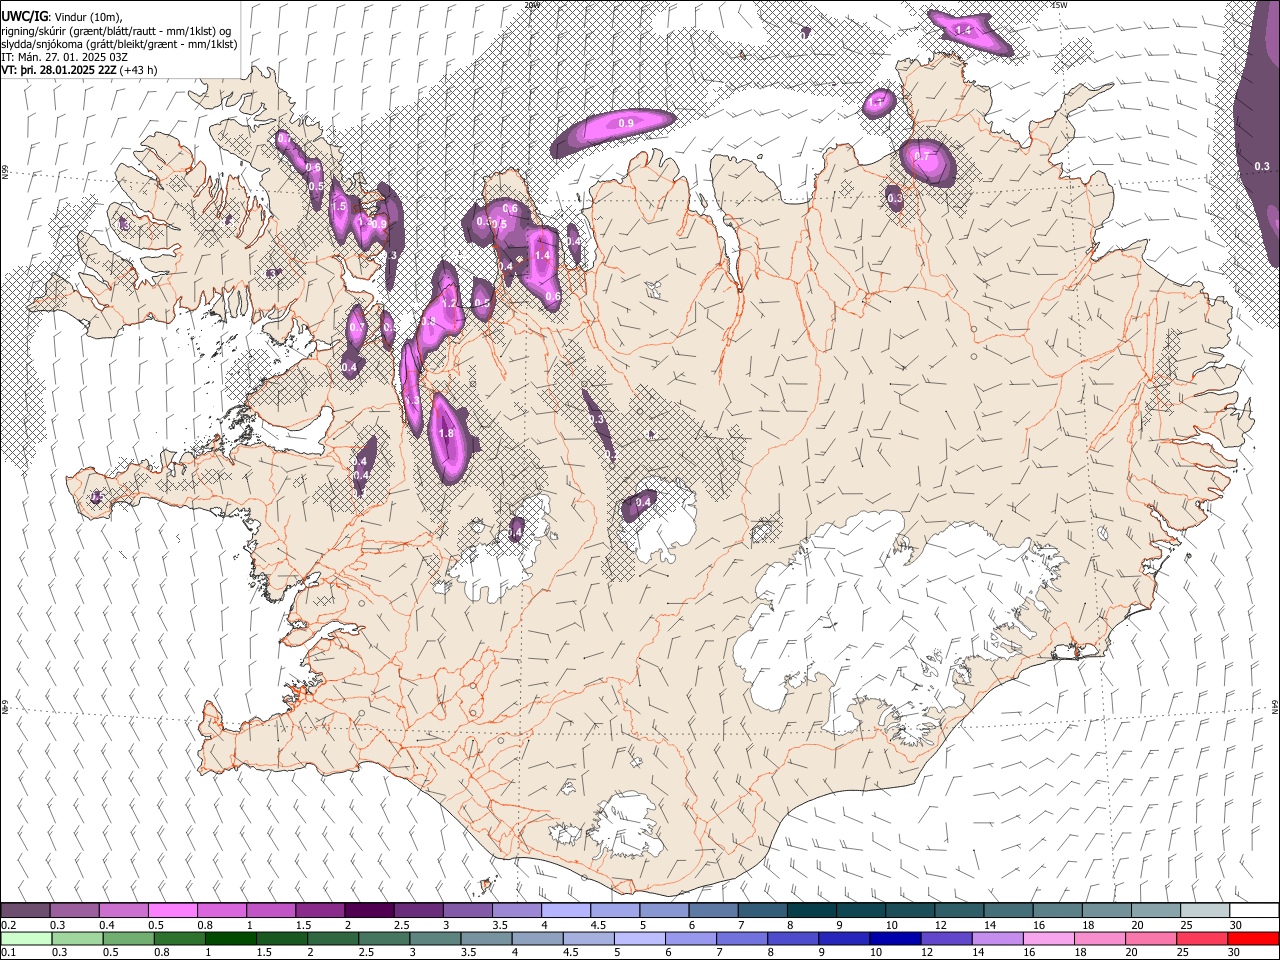The width and height of the screenshot is (1280, 960).
Task: Click the 'rigning/skúrir' legend description line
Action: (x=116, y=31)
